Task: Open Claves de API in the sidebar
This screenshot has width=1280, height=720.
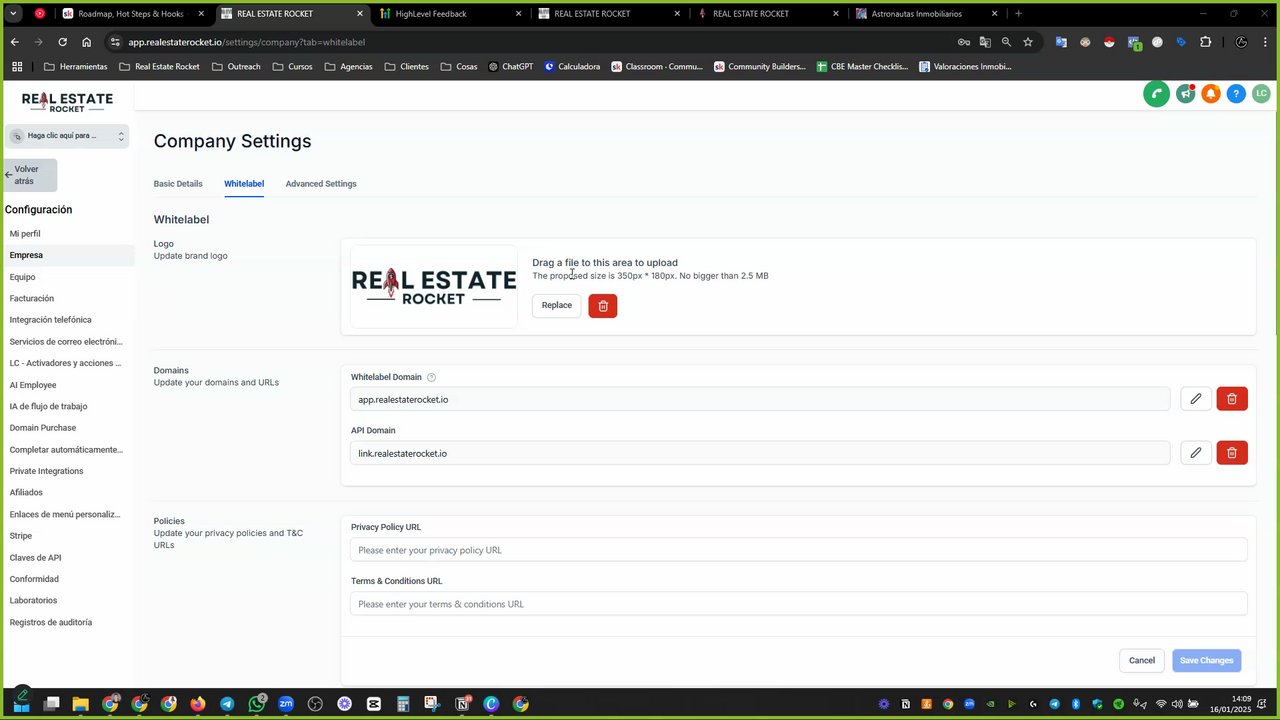Action: (x=35, y=558)
